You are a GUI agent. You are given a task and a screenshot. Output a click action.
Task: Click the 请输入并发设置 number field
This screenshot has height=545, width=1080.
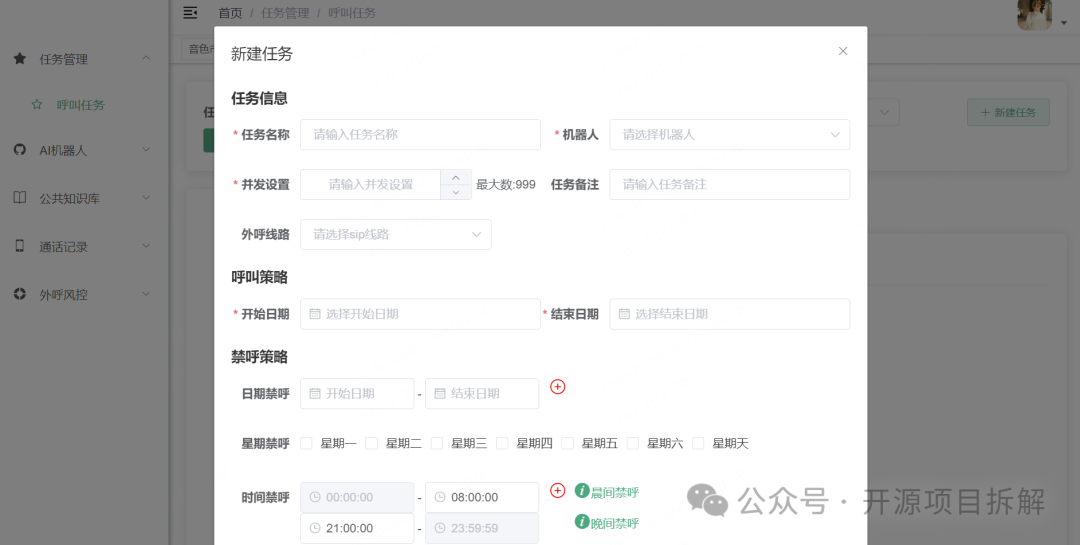(371, 184)
